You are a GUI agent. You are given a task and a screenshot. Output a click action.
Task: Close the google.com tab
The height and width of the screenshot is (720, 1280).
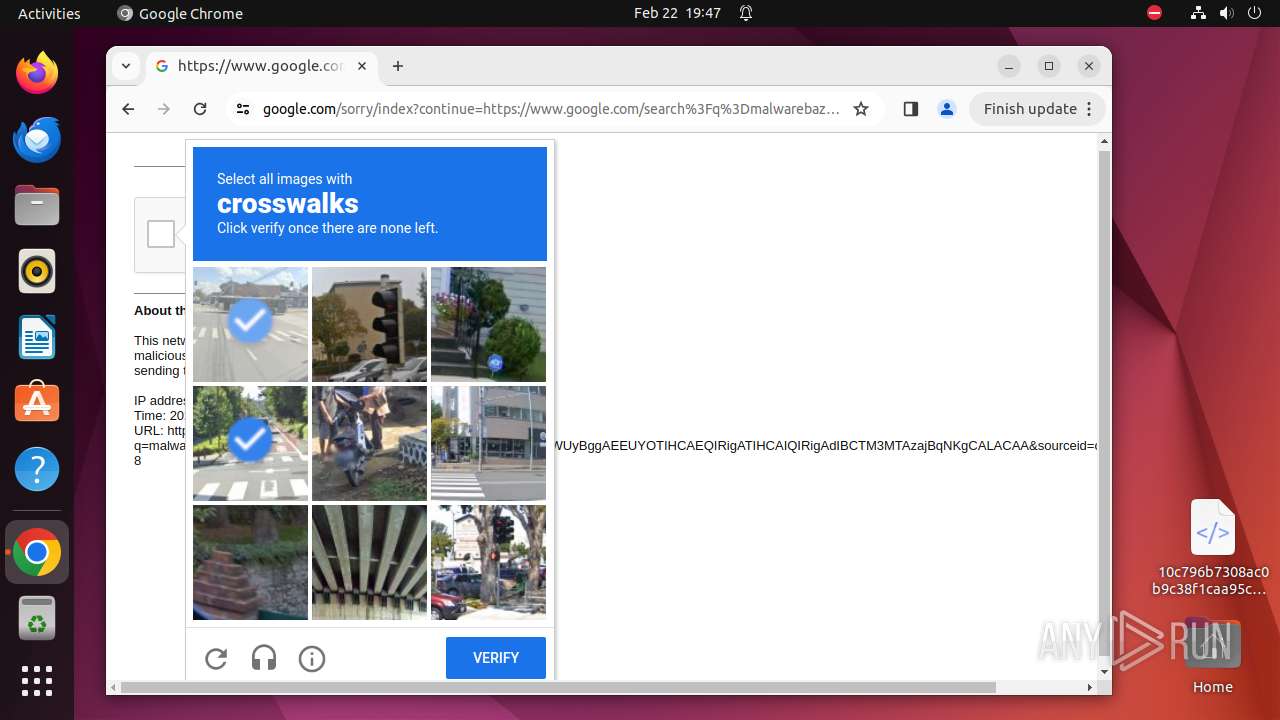(362, 66)
